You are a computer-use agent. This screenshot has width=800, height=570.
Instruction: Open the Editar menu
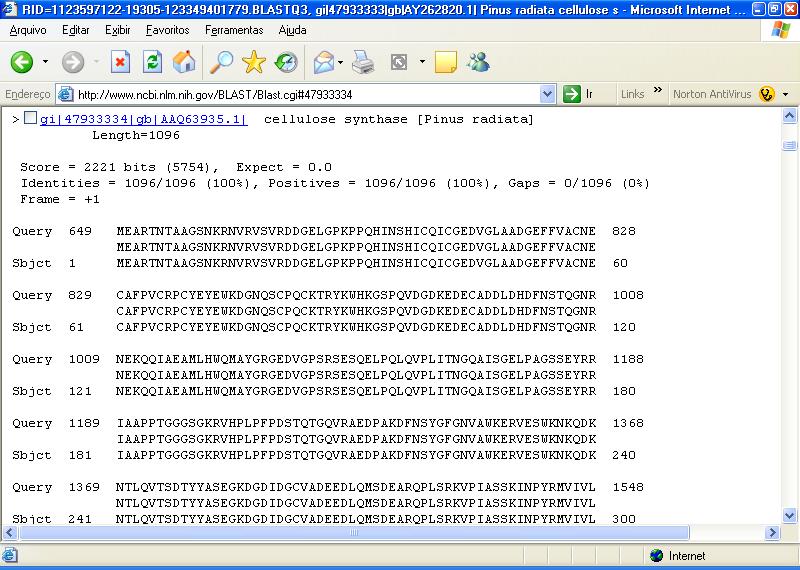pos(76,30)
